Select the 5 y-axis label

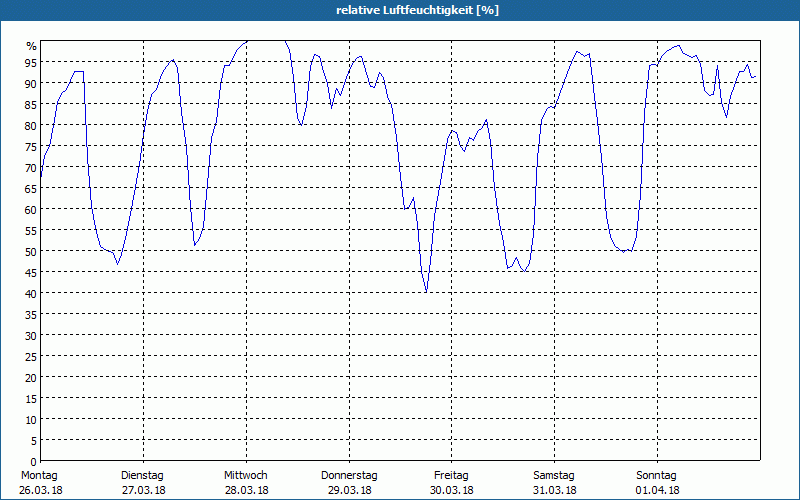coord(34,441)
